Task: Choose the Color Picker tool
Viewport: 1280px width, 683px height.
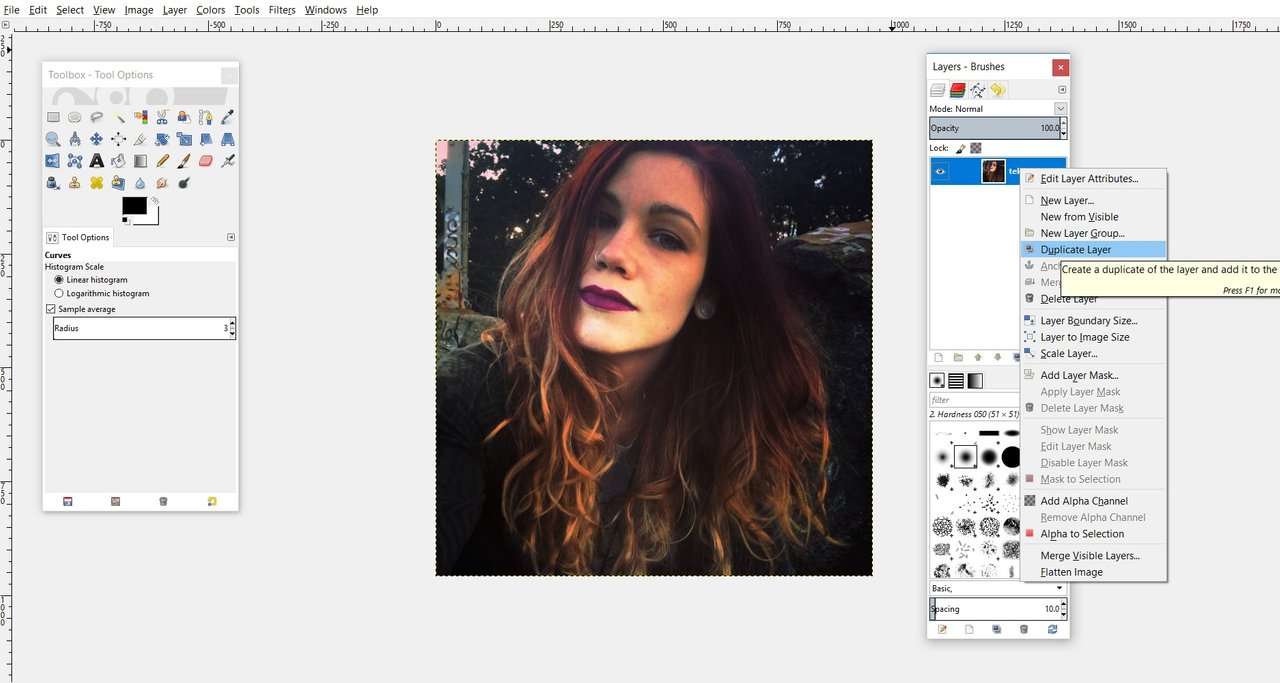Action: tap(227, 117)
